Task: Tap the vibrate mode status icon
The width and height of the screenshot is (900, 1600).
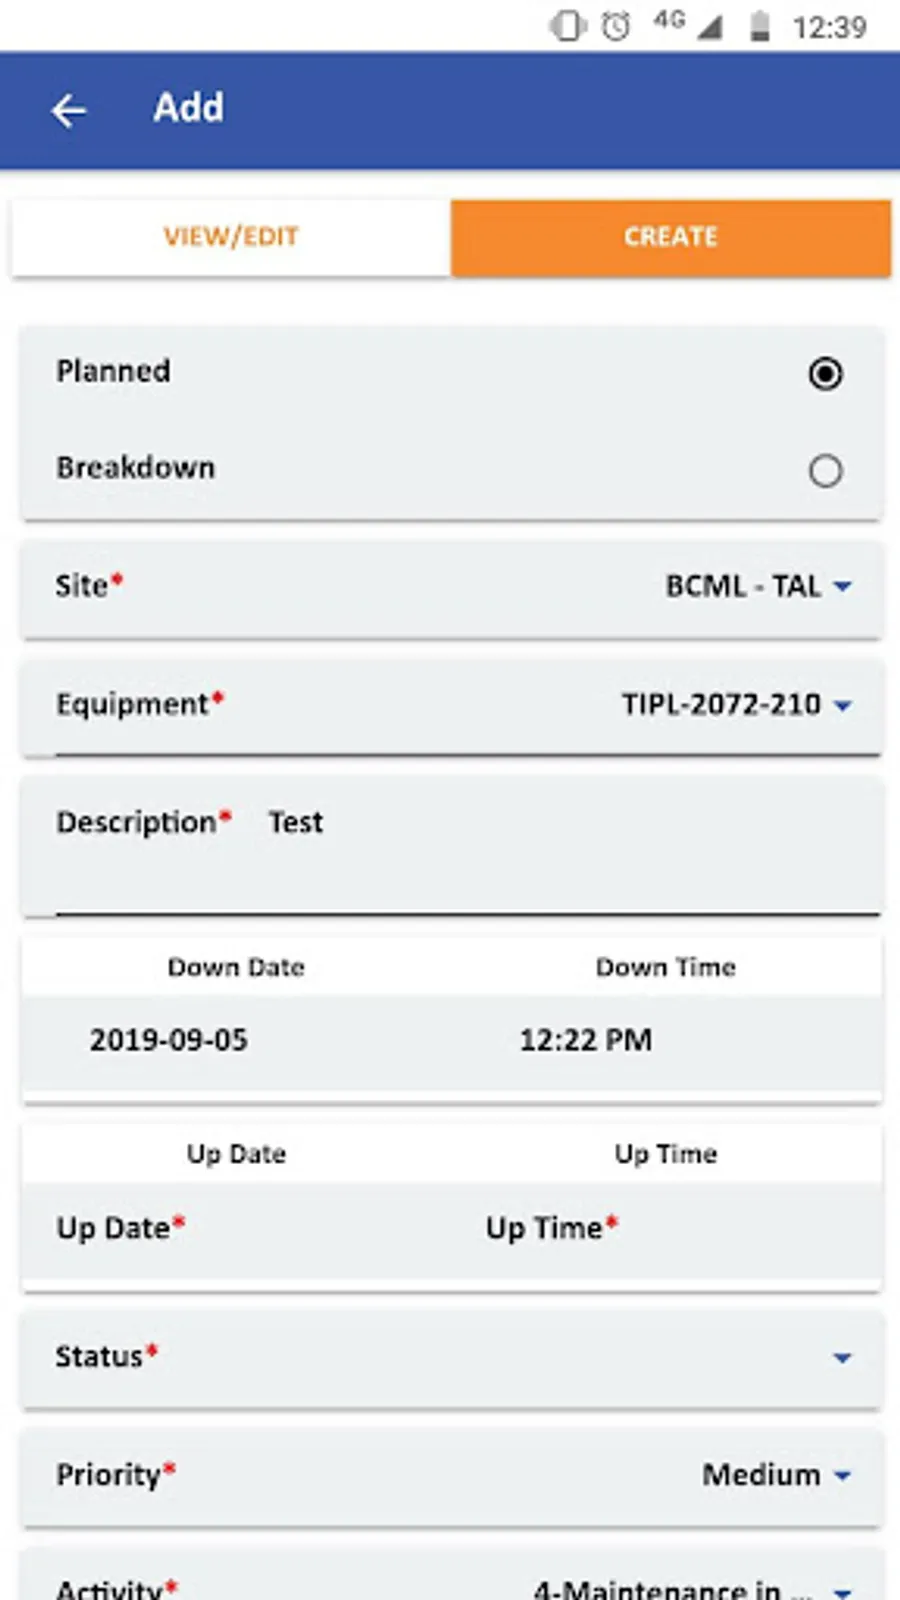Action: 568,26
